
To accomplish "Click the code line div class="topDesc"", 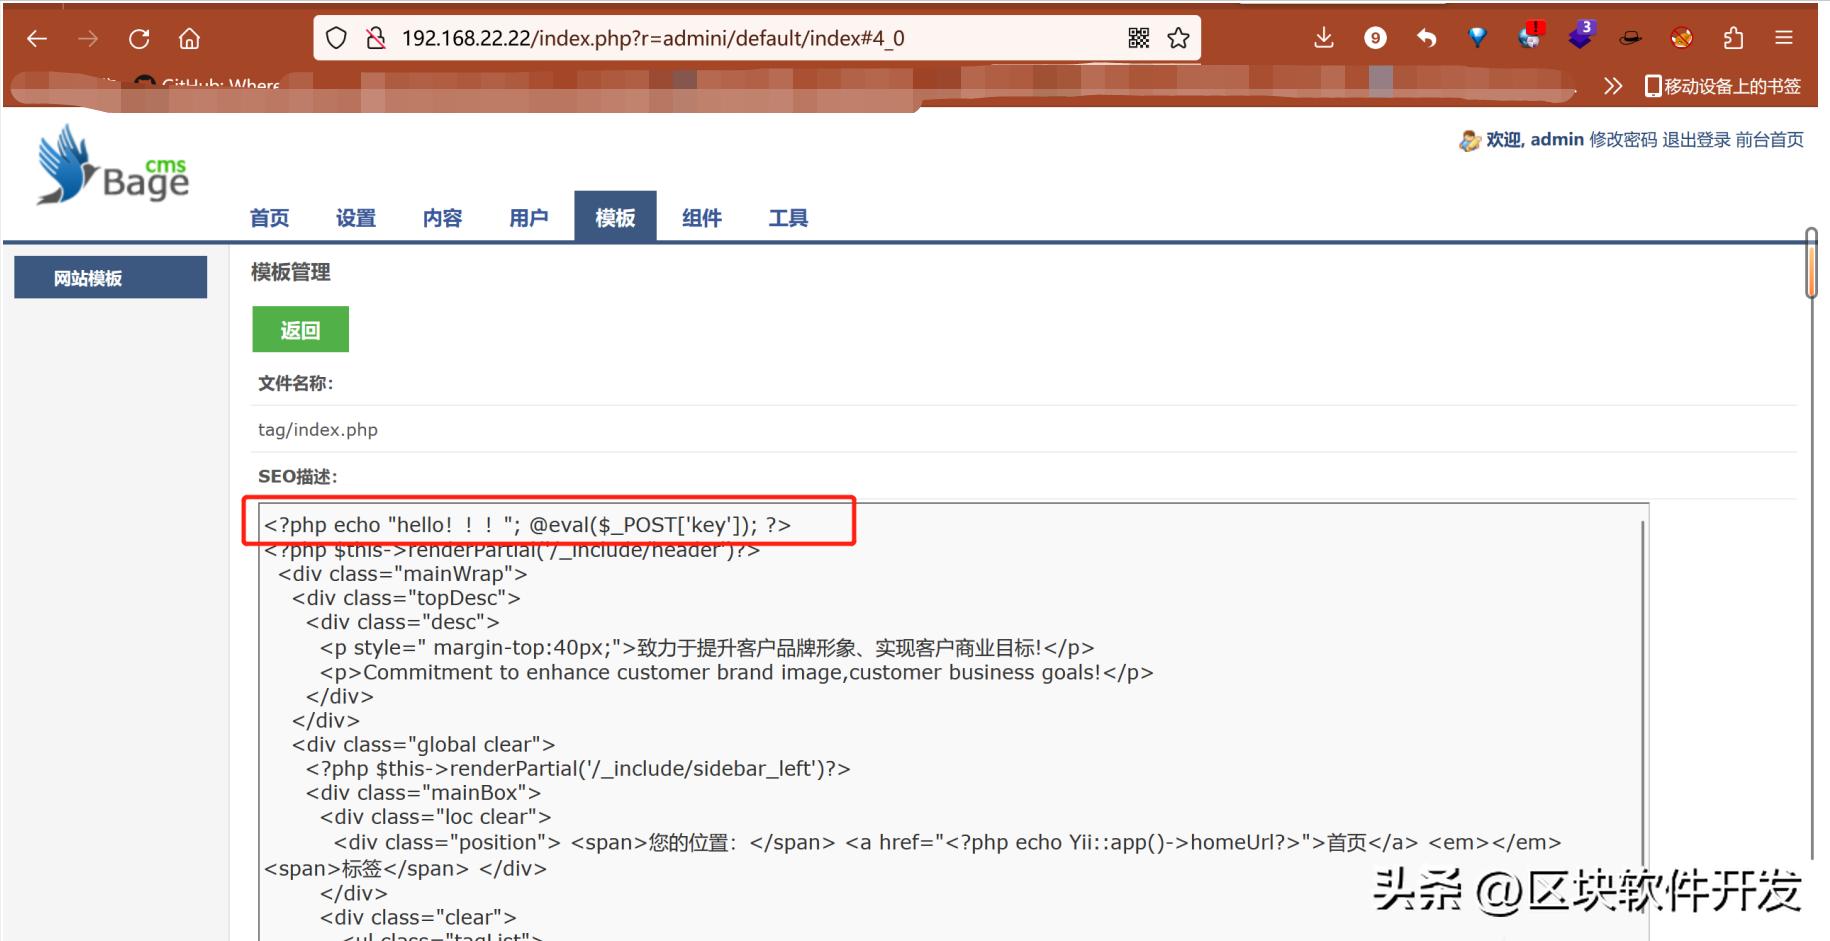I will 406,598.
